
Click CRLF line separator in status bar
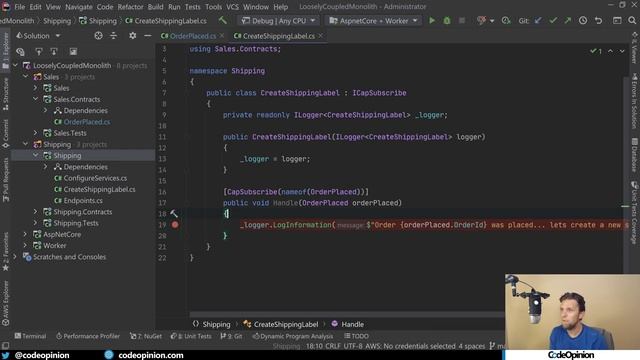334,346
